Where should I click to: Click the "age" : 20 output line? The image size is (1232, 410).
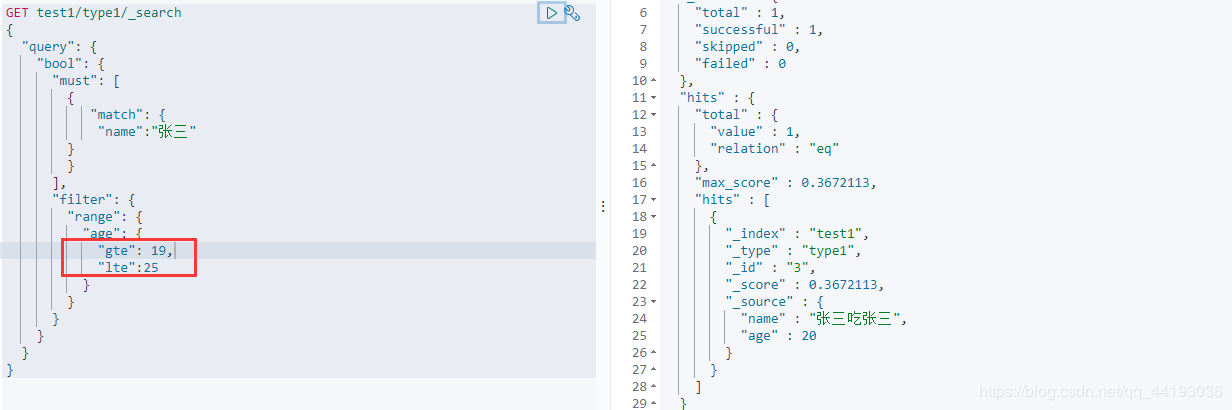(779, 335)
